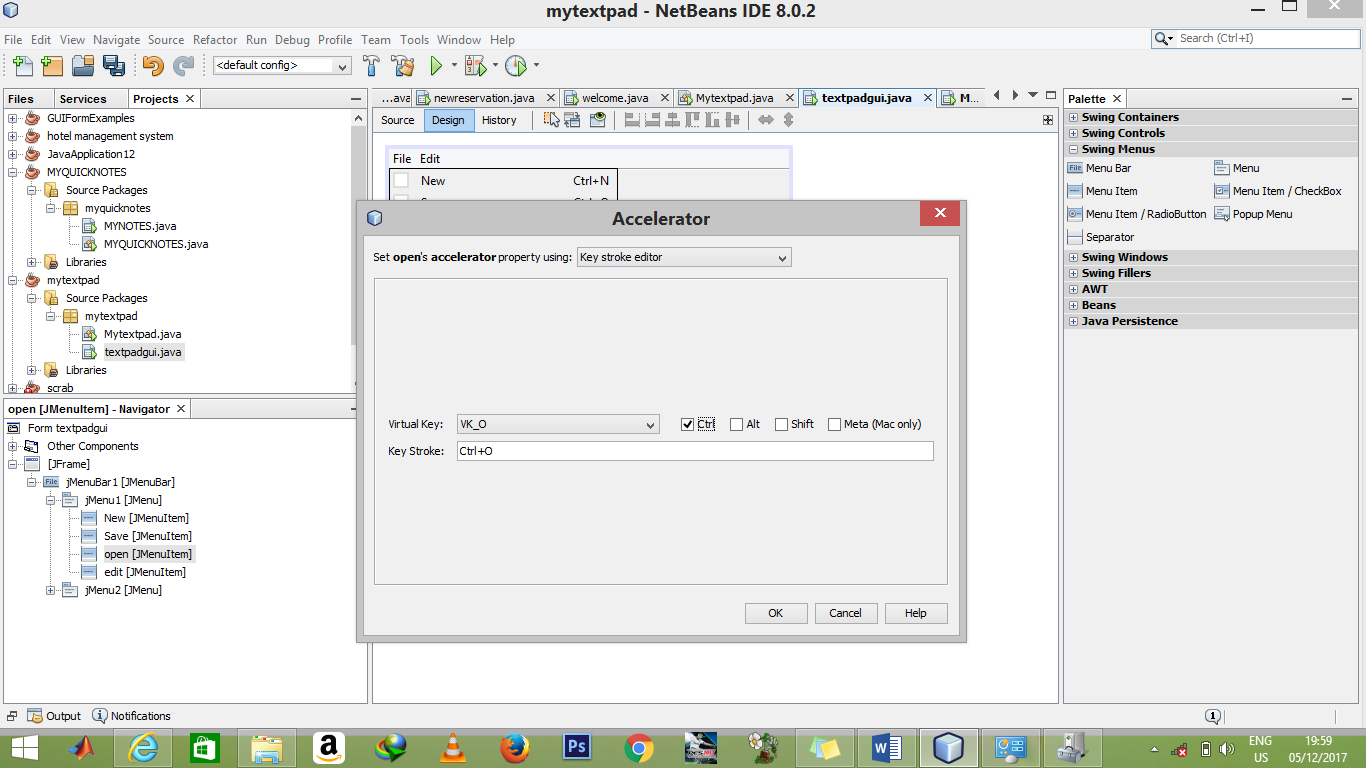Click the Clean and Build icon
The image size is (1366, 768).
point(403,66)
